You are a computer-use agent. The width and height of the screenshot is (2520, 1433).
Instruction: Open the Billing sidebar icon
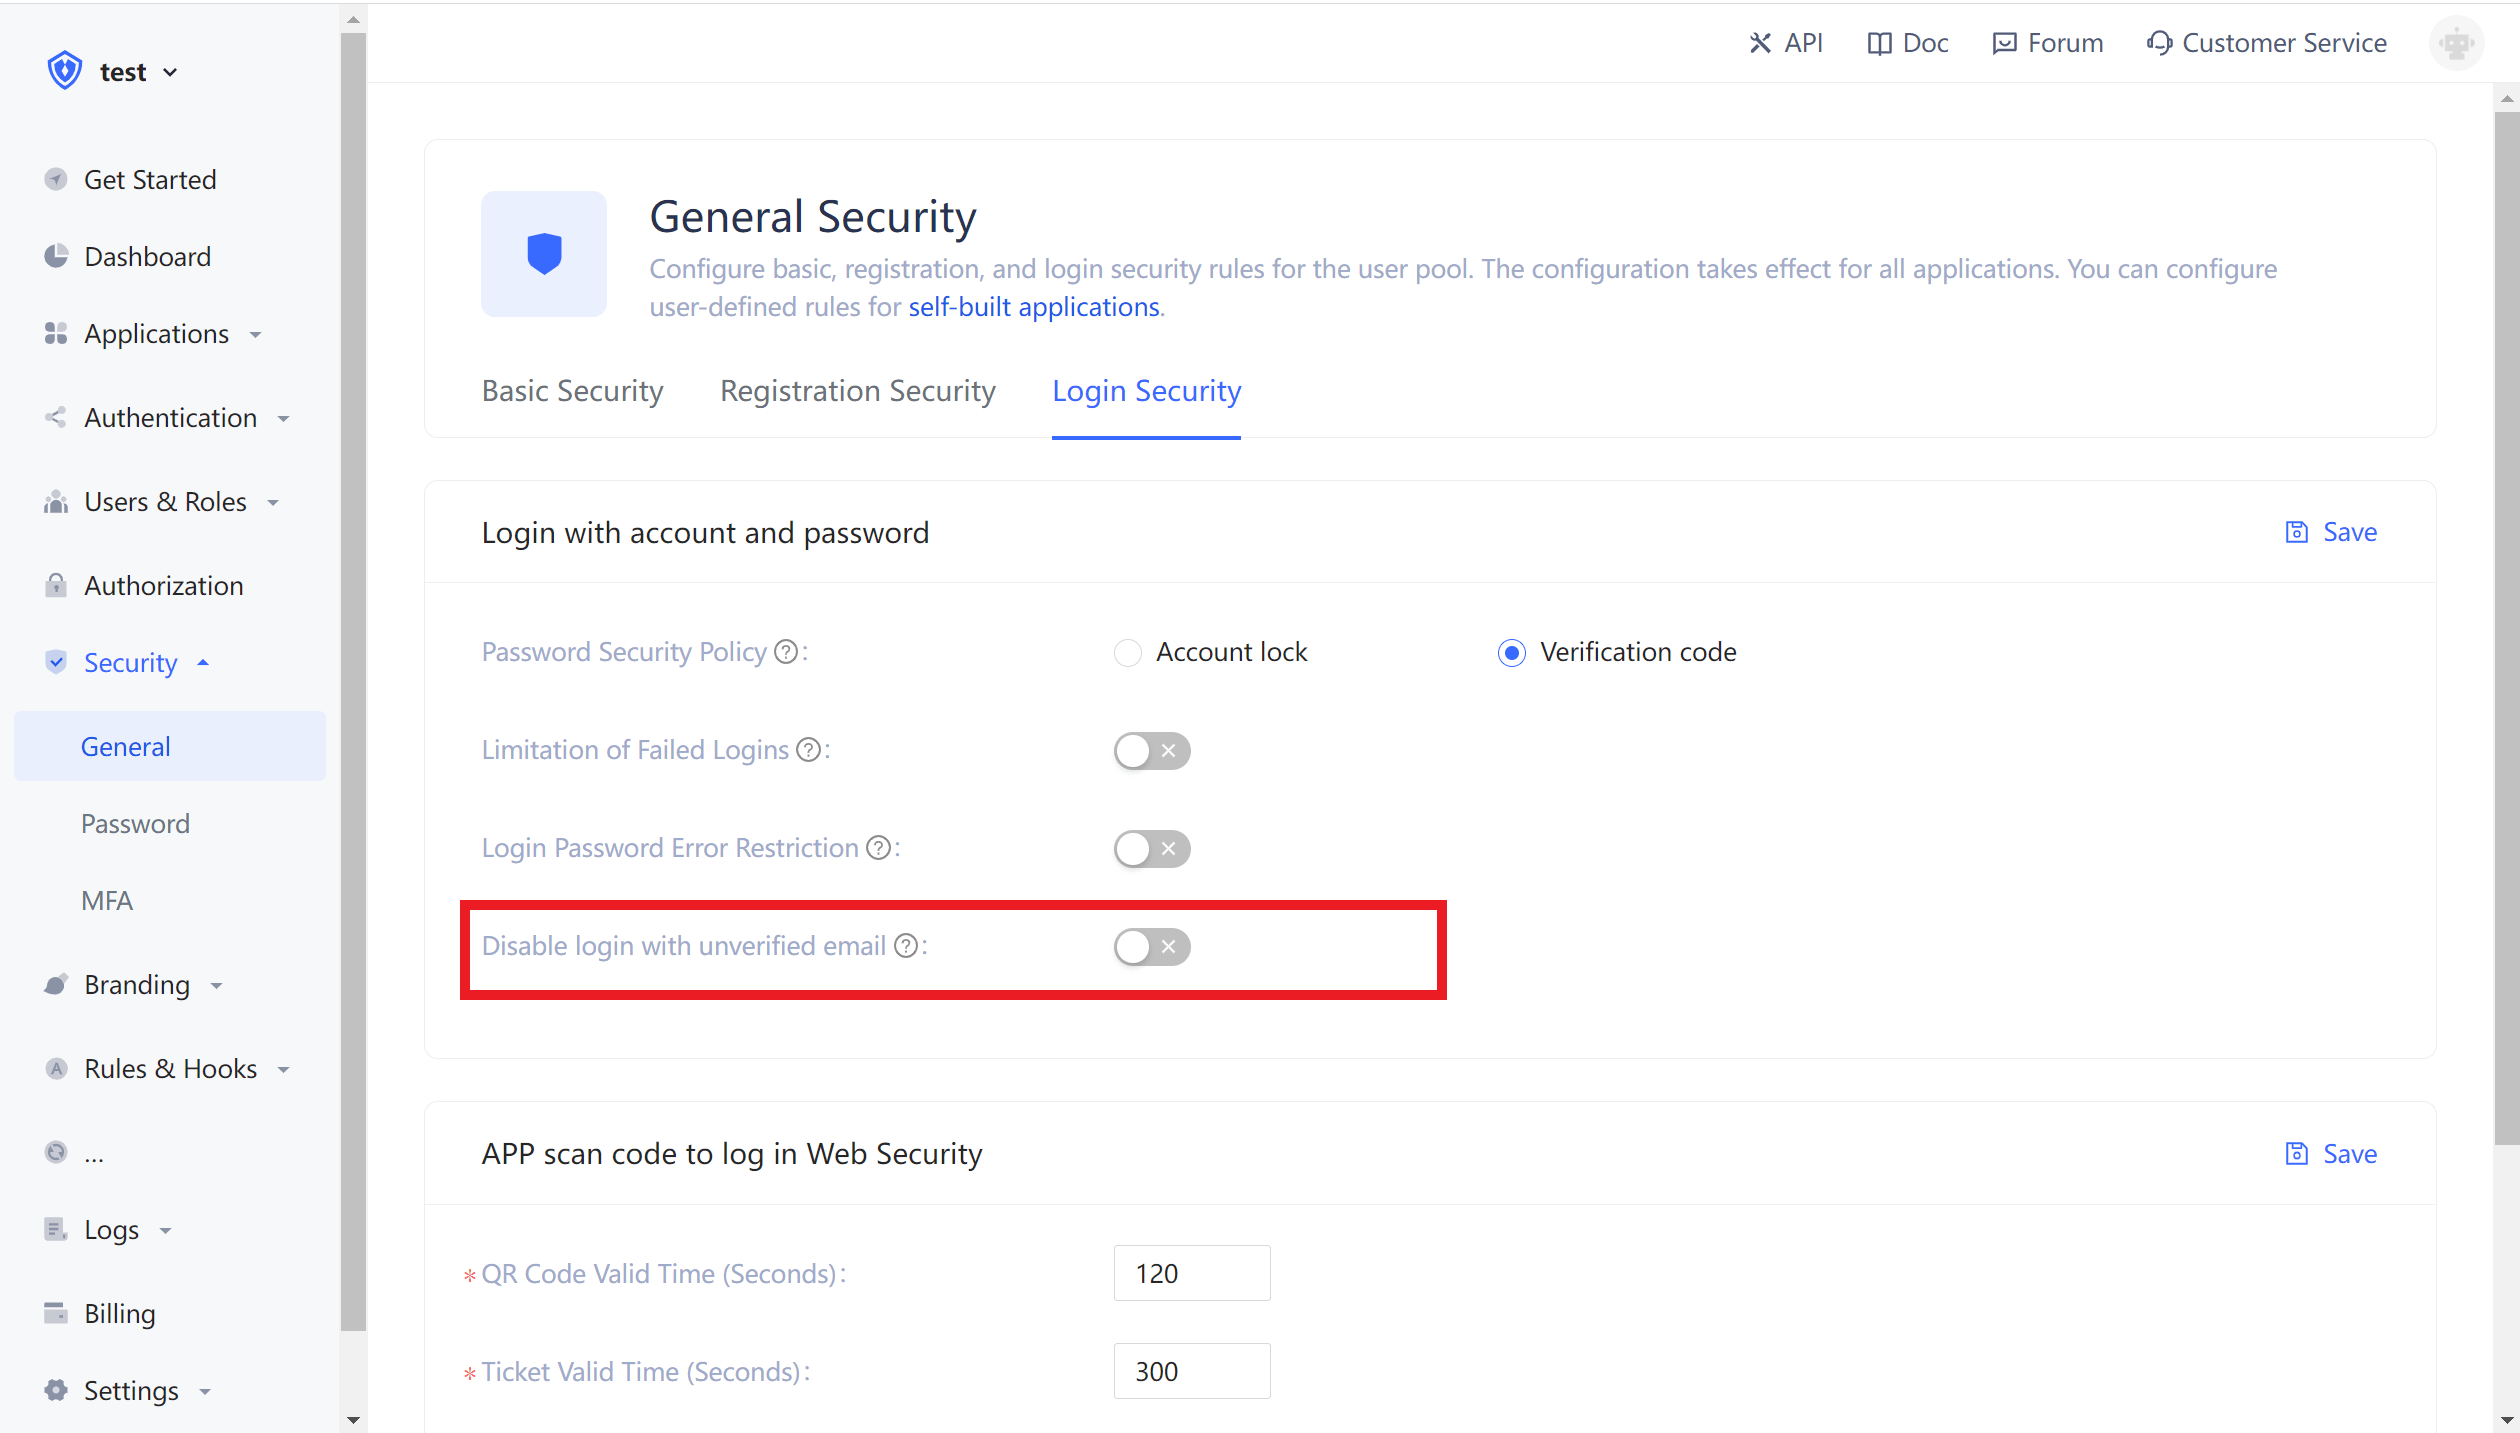point(56,1313)
